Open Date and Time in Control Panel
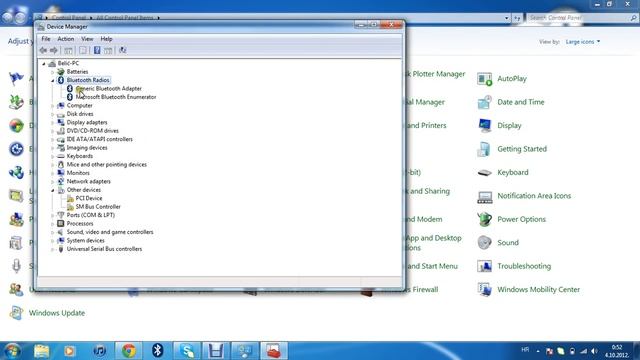The height and width of the screenshot is (360, 640). pos(520,102)
